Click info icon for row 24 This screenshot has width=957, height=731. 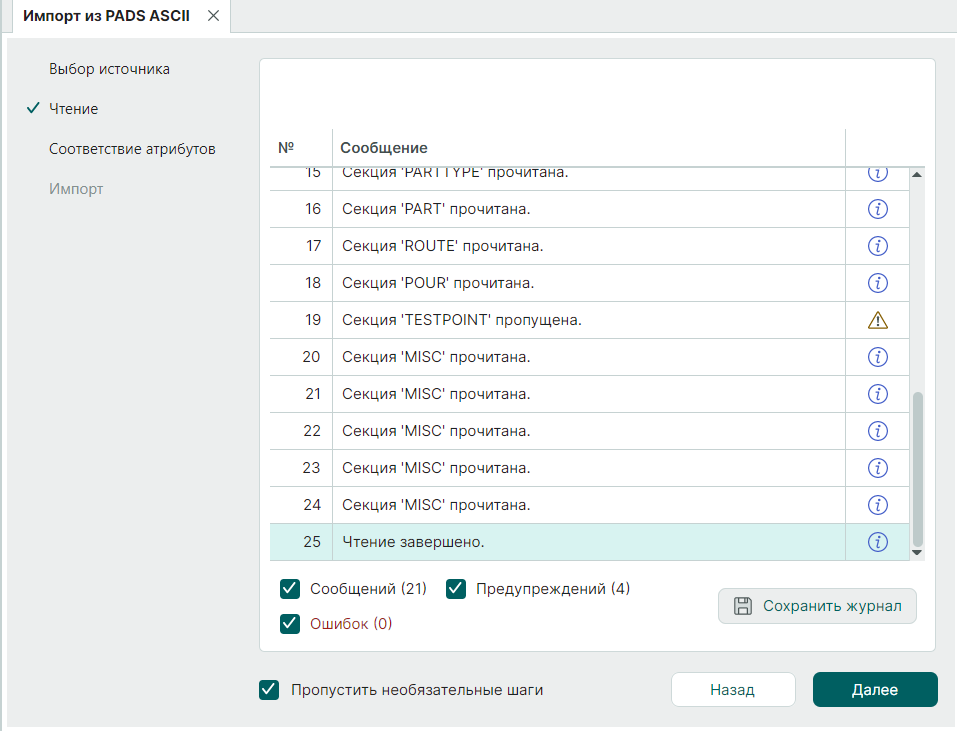click(878, 505)
